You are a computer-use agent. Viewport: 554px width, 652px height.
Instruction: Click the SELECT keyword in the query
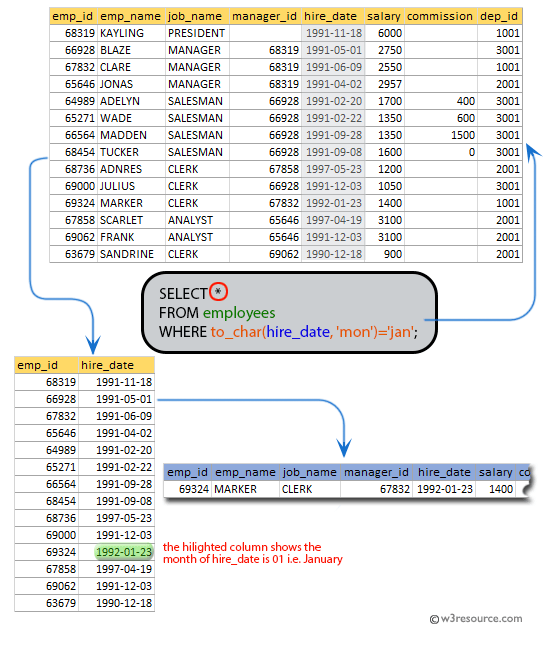[x=183, y=294]
